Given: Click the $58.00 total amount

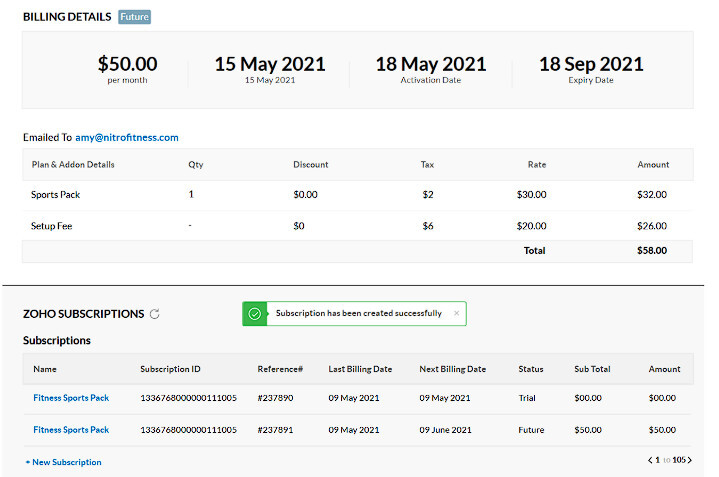Looking at the screenshot, I should point(652,250).
